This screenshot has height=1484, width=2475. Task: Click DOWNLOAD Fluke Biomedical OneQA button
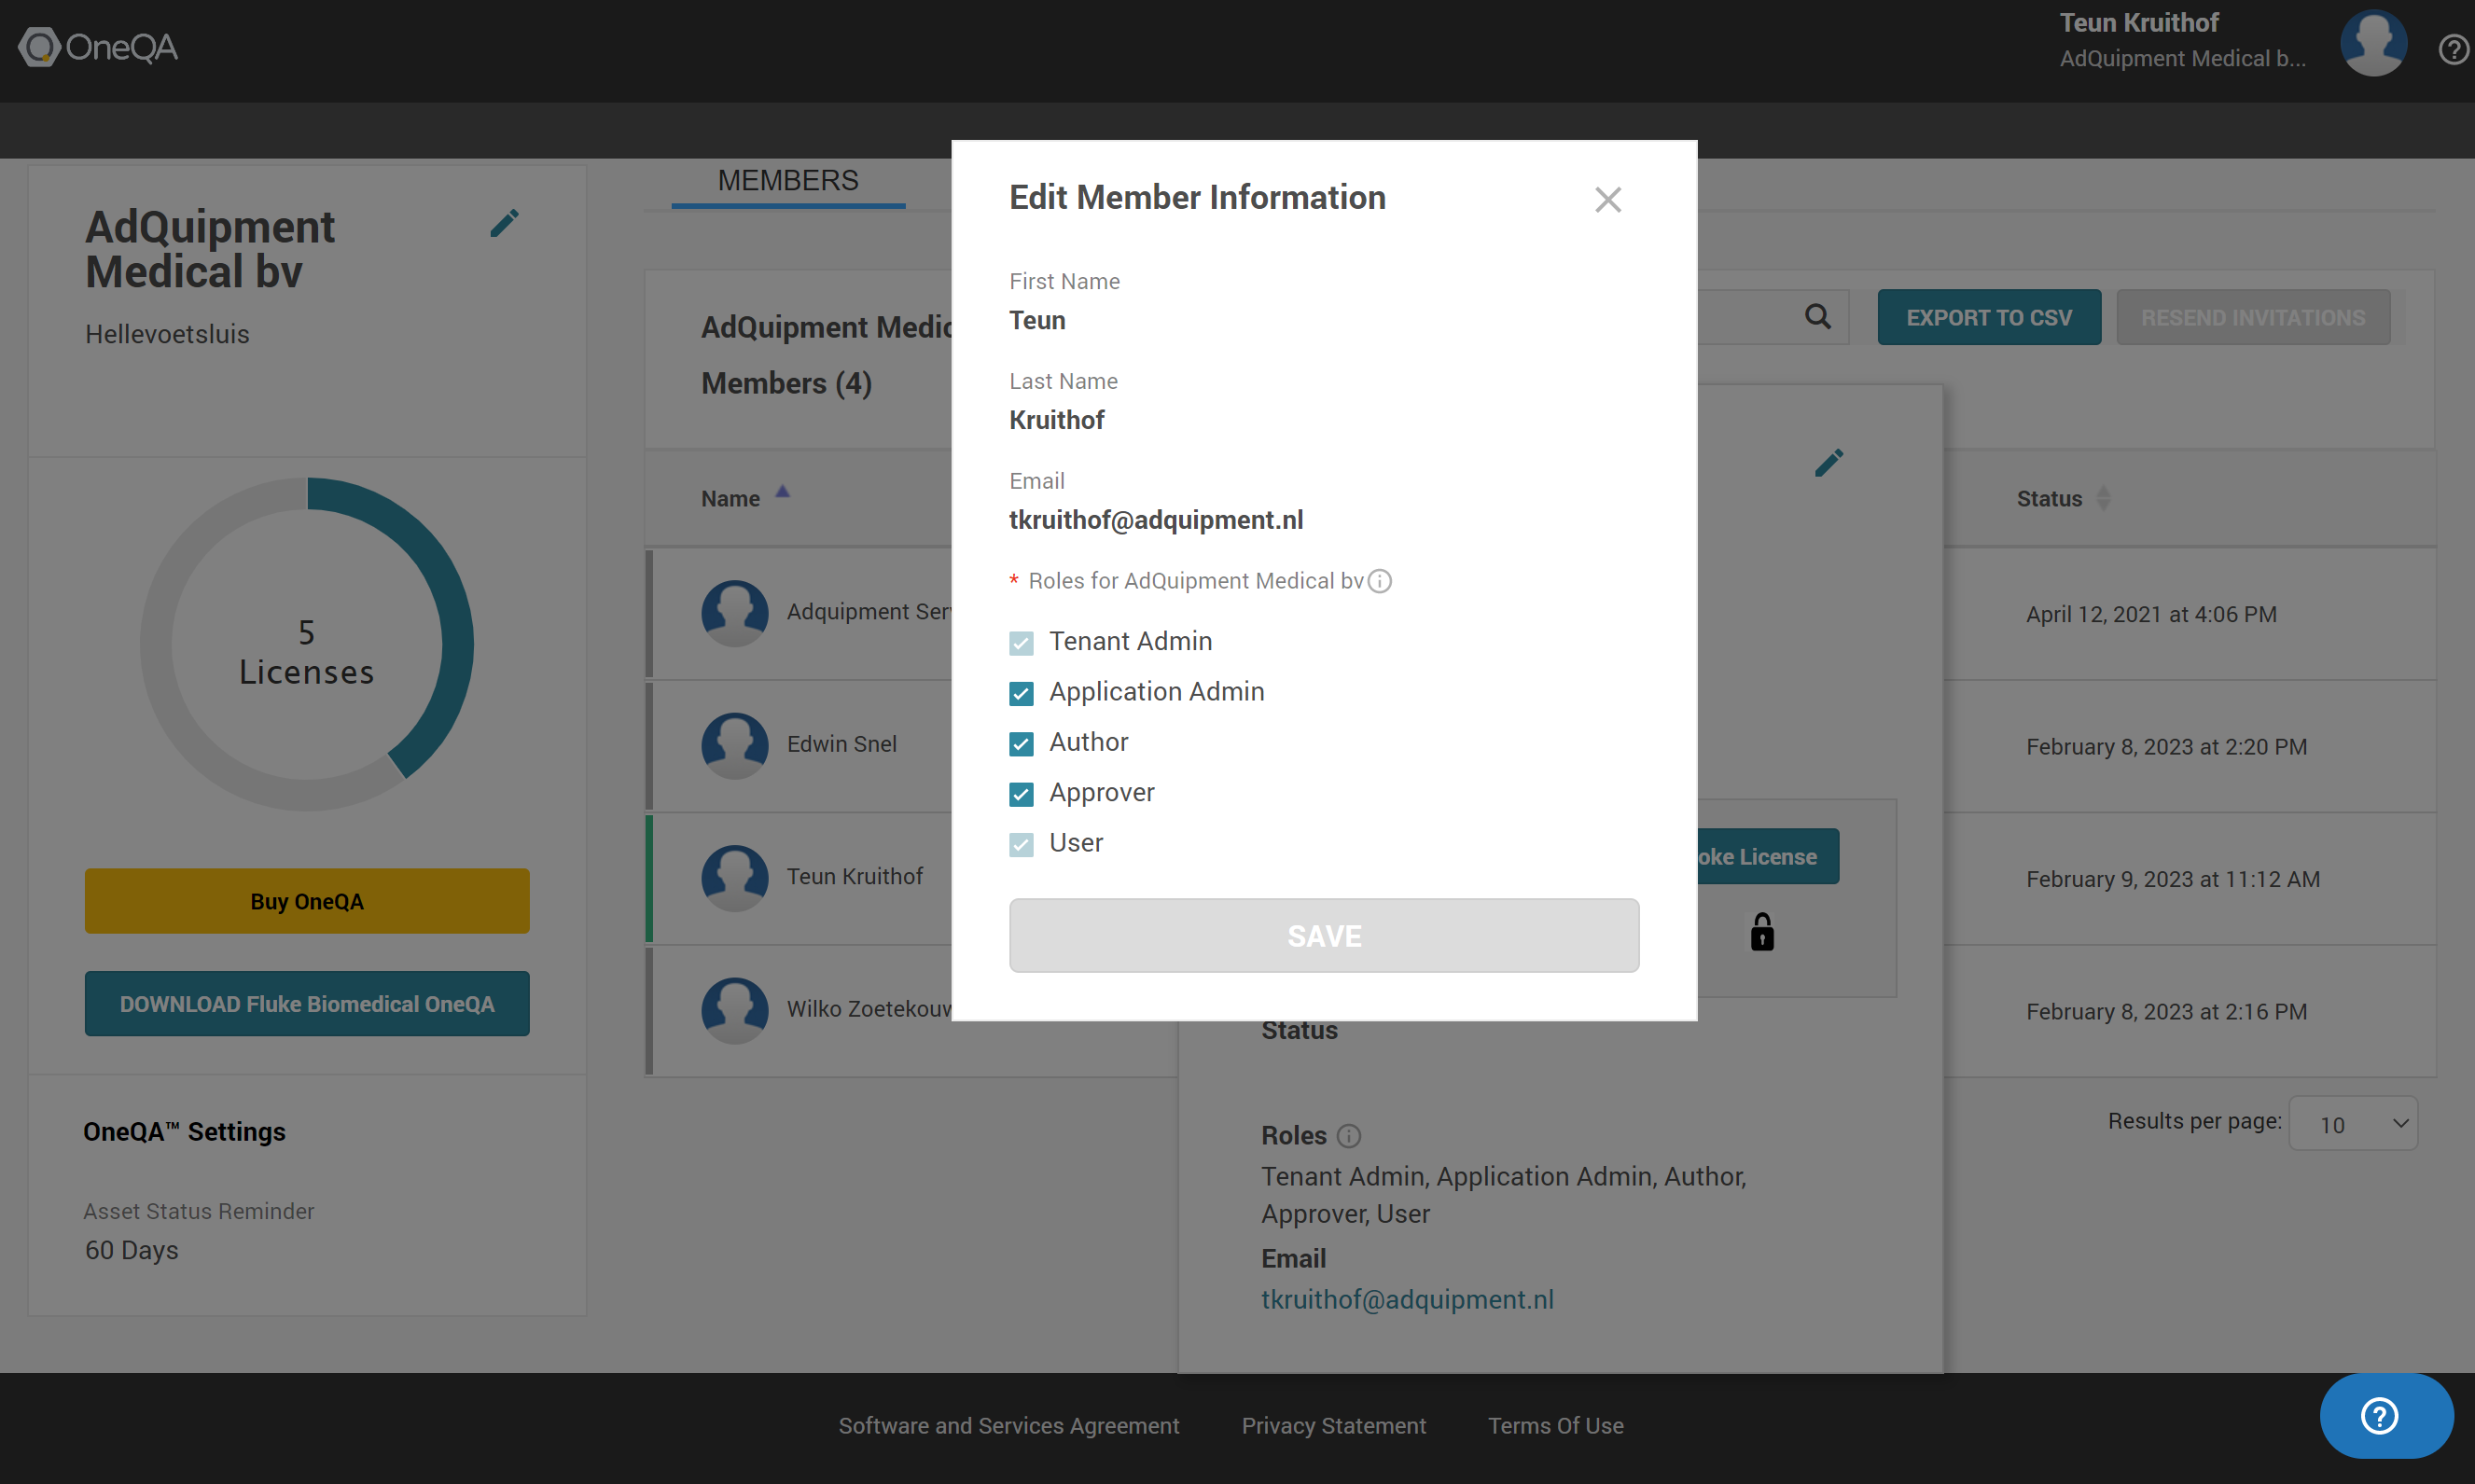(307, 1004)
